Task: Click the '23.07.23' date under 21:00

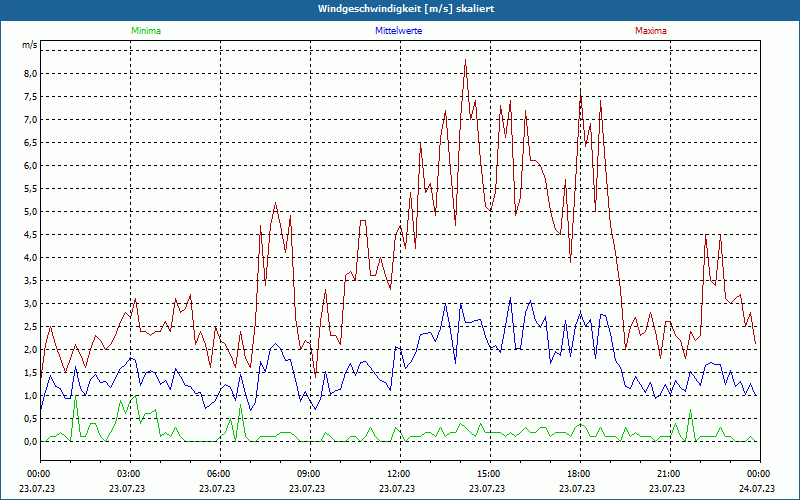Action: pos(667,488)
